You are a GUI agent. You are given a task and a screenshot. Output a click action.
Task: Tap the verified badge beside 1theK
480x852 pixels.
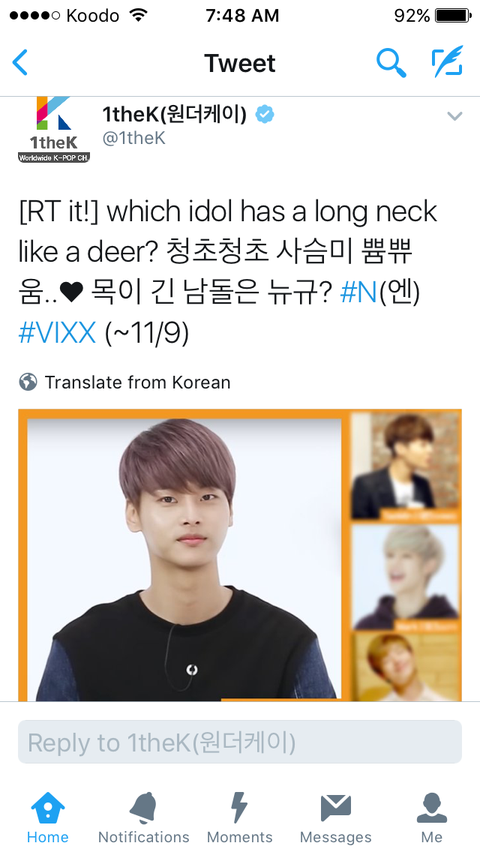point(265,115)
